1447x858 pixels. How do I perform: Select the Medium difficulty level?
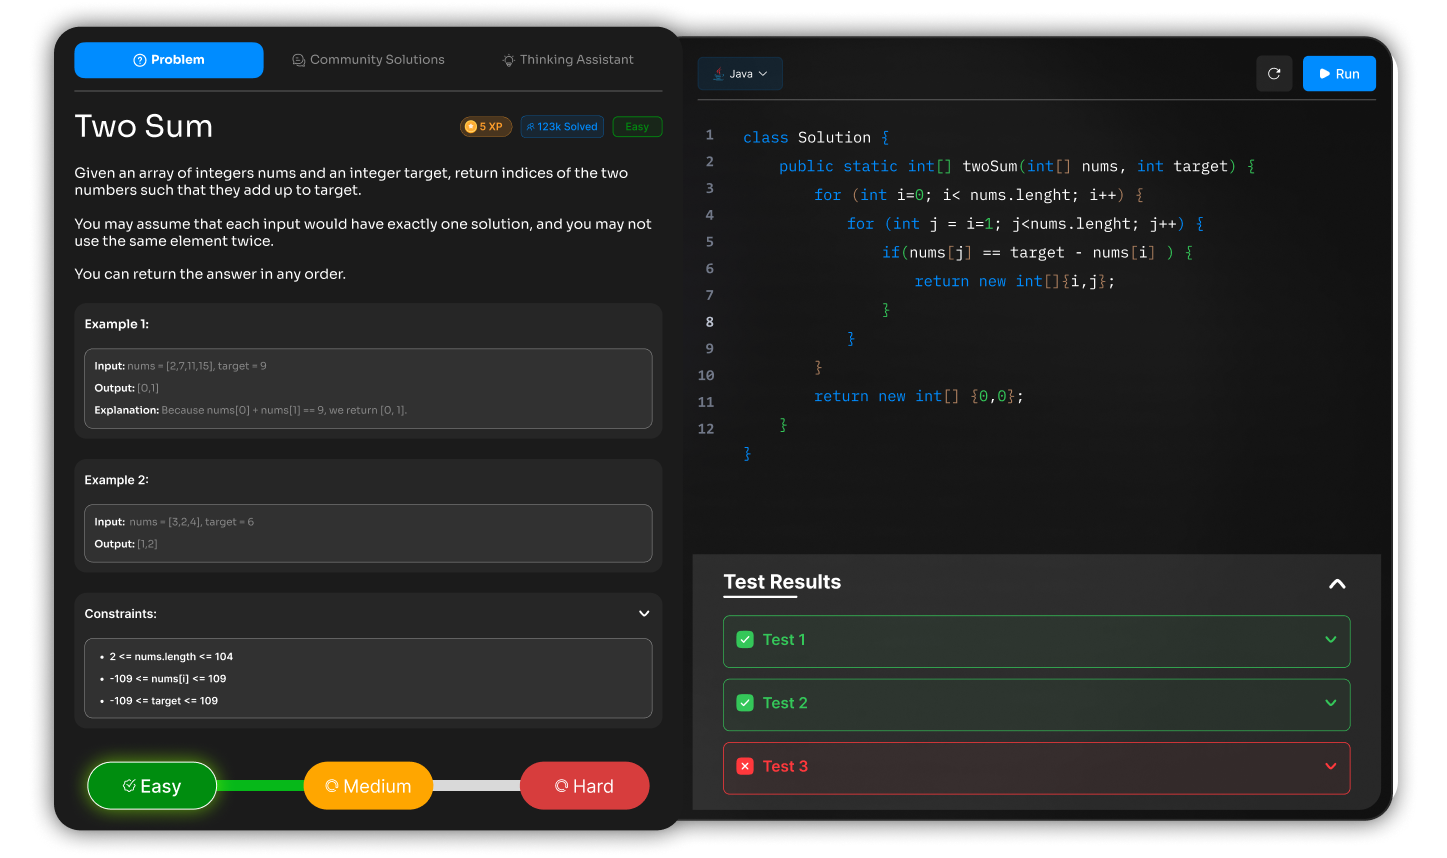(x=368, y=786)
